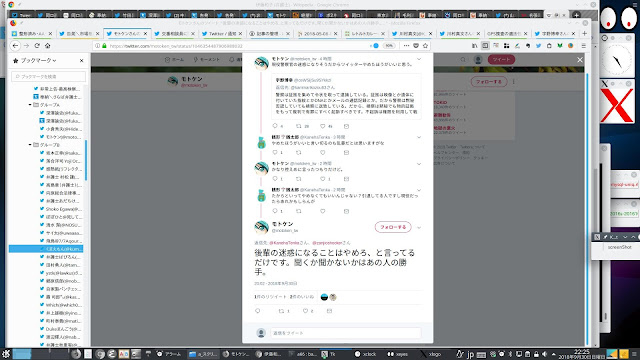This screenshot has height=360, width=640.
Task: View the 1件のリツイート link
Action: point(270,297)
